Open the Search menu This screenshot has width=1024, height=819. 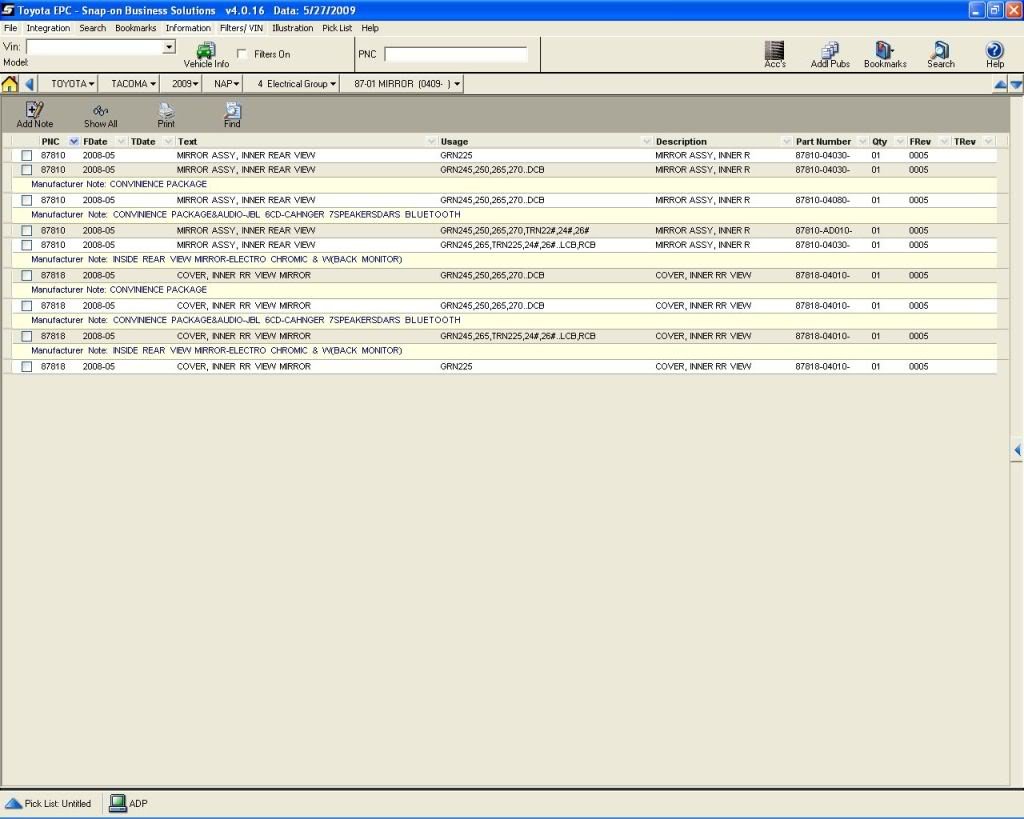pos(92,28)
